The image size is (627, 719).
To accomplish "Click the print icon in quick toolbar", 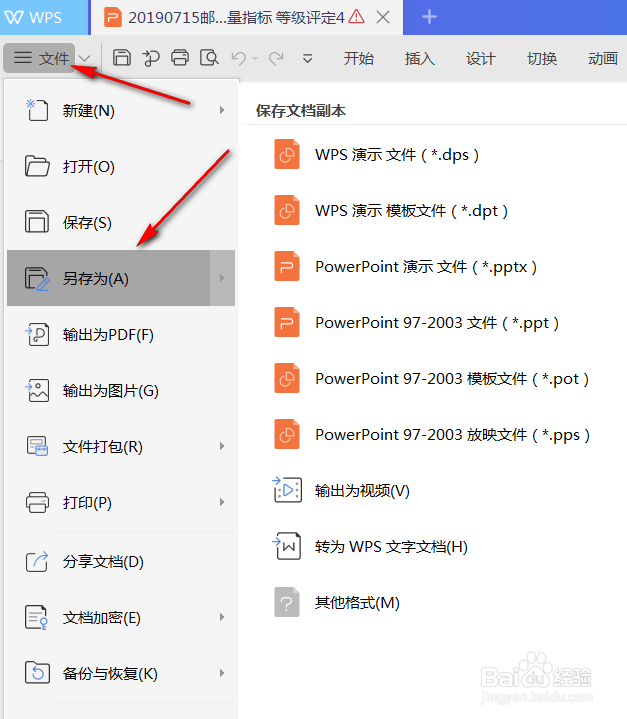I will pyautogui.click(x=180, y=58).
